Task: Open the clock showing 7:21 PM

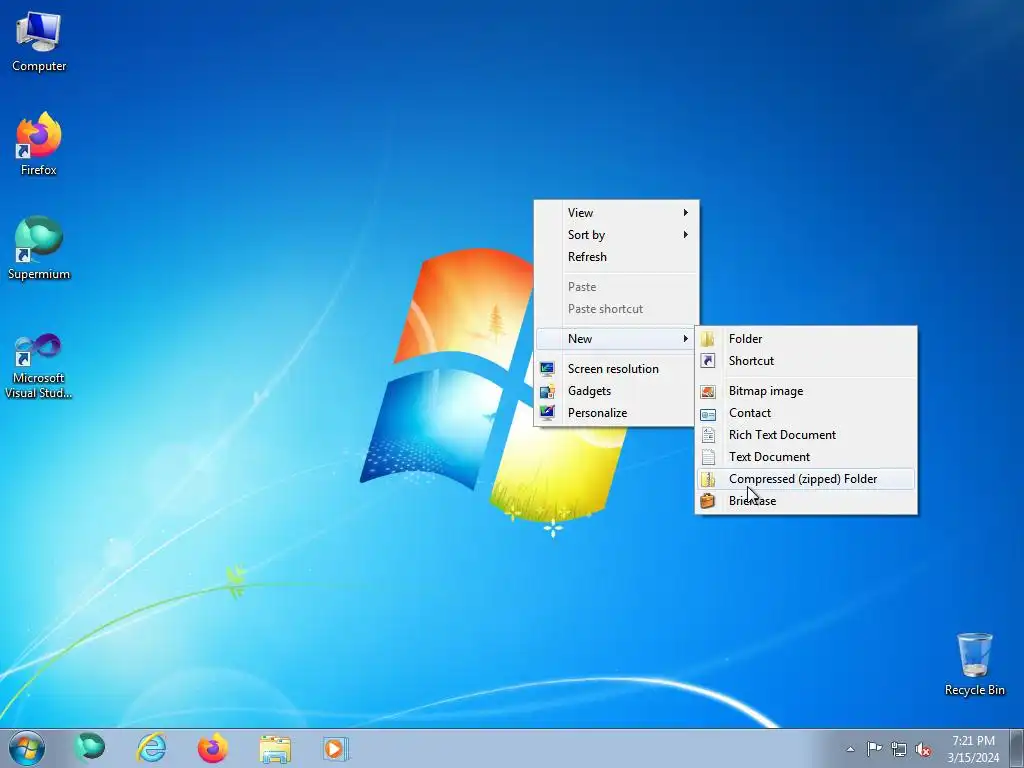Action: [x=973, y=749]
